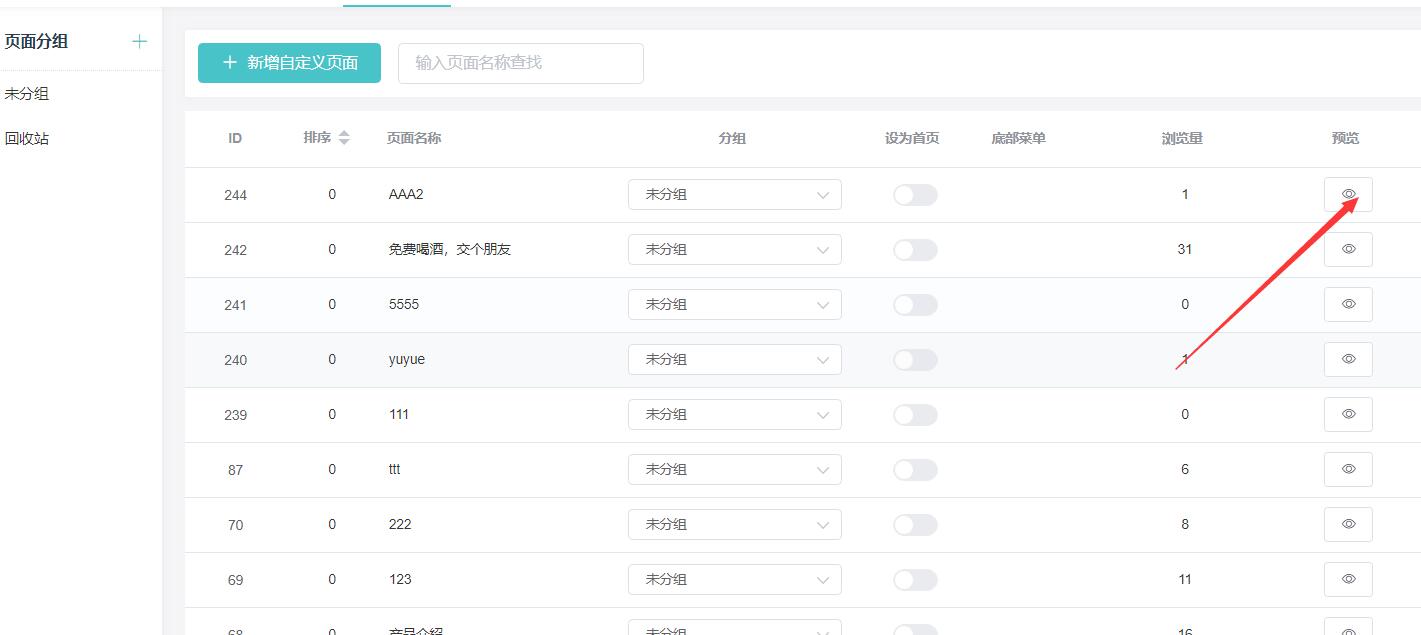Viewport: 1421px width, 635px height.
Task: Toggle homepage switch for page 123
Action: [915, 580]
